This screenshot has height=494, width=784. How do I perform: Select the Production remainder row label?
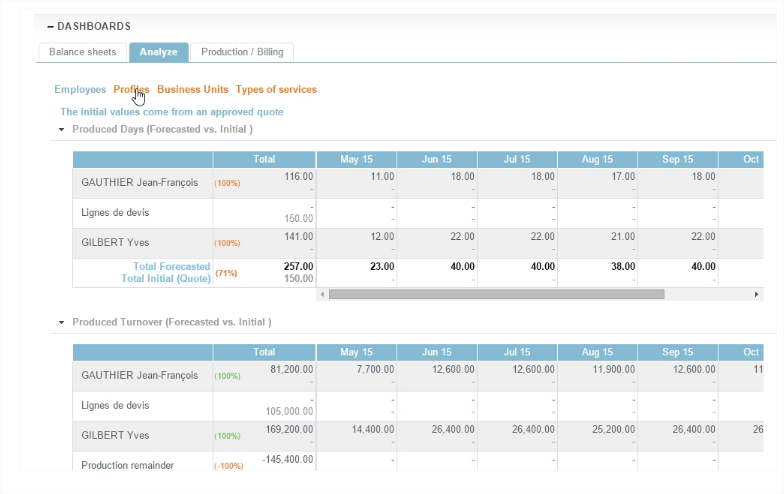pyautogui.click(x=127, y=465)
